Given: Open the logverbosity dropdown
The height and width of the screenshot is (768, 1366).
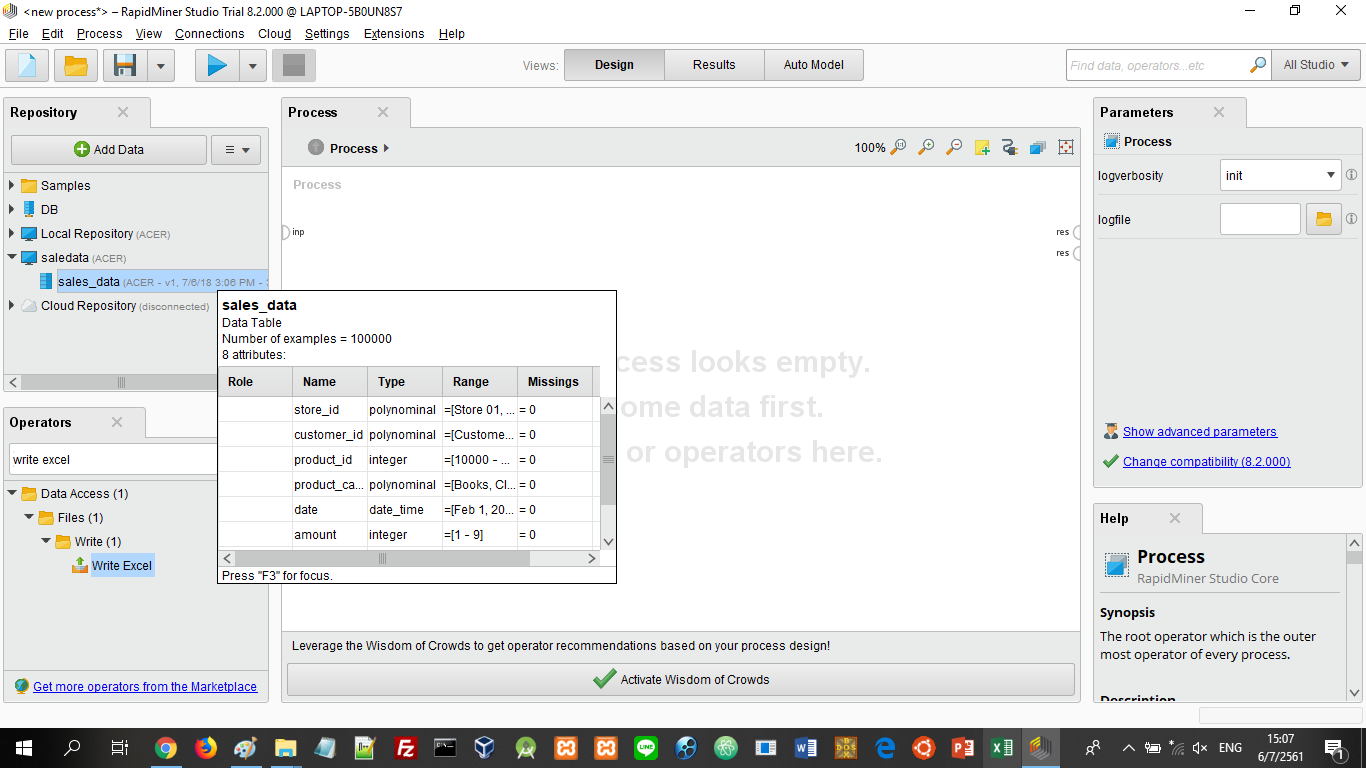Looking at the screenshot, I should [1280, 175].
